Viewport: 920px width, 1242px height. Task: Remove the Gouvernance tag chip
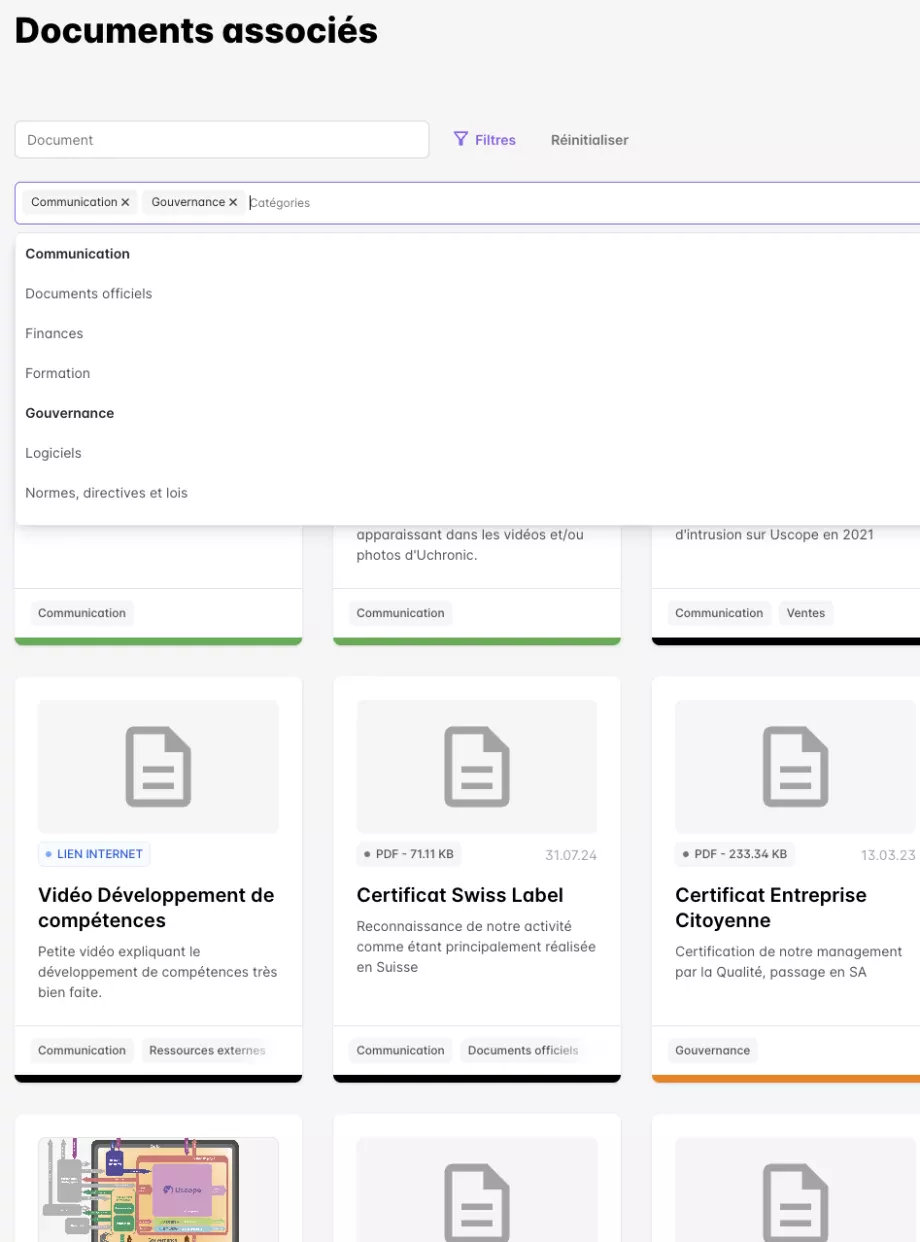[233, 202]
